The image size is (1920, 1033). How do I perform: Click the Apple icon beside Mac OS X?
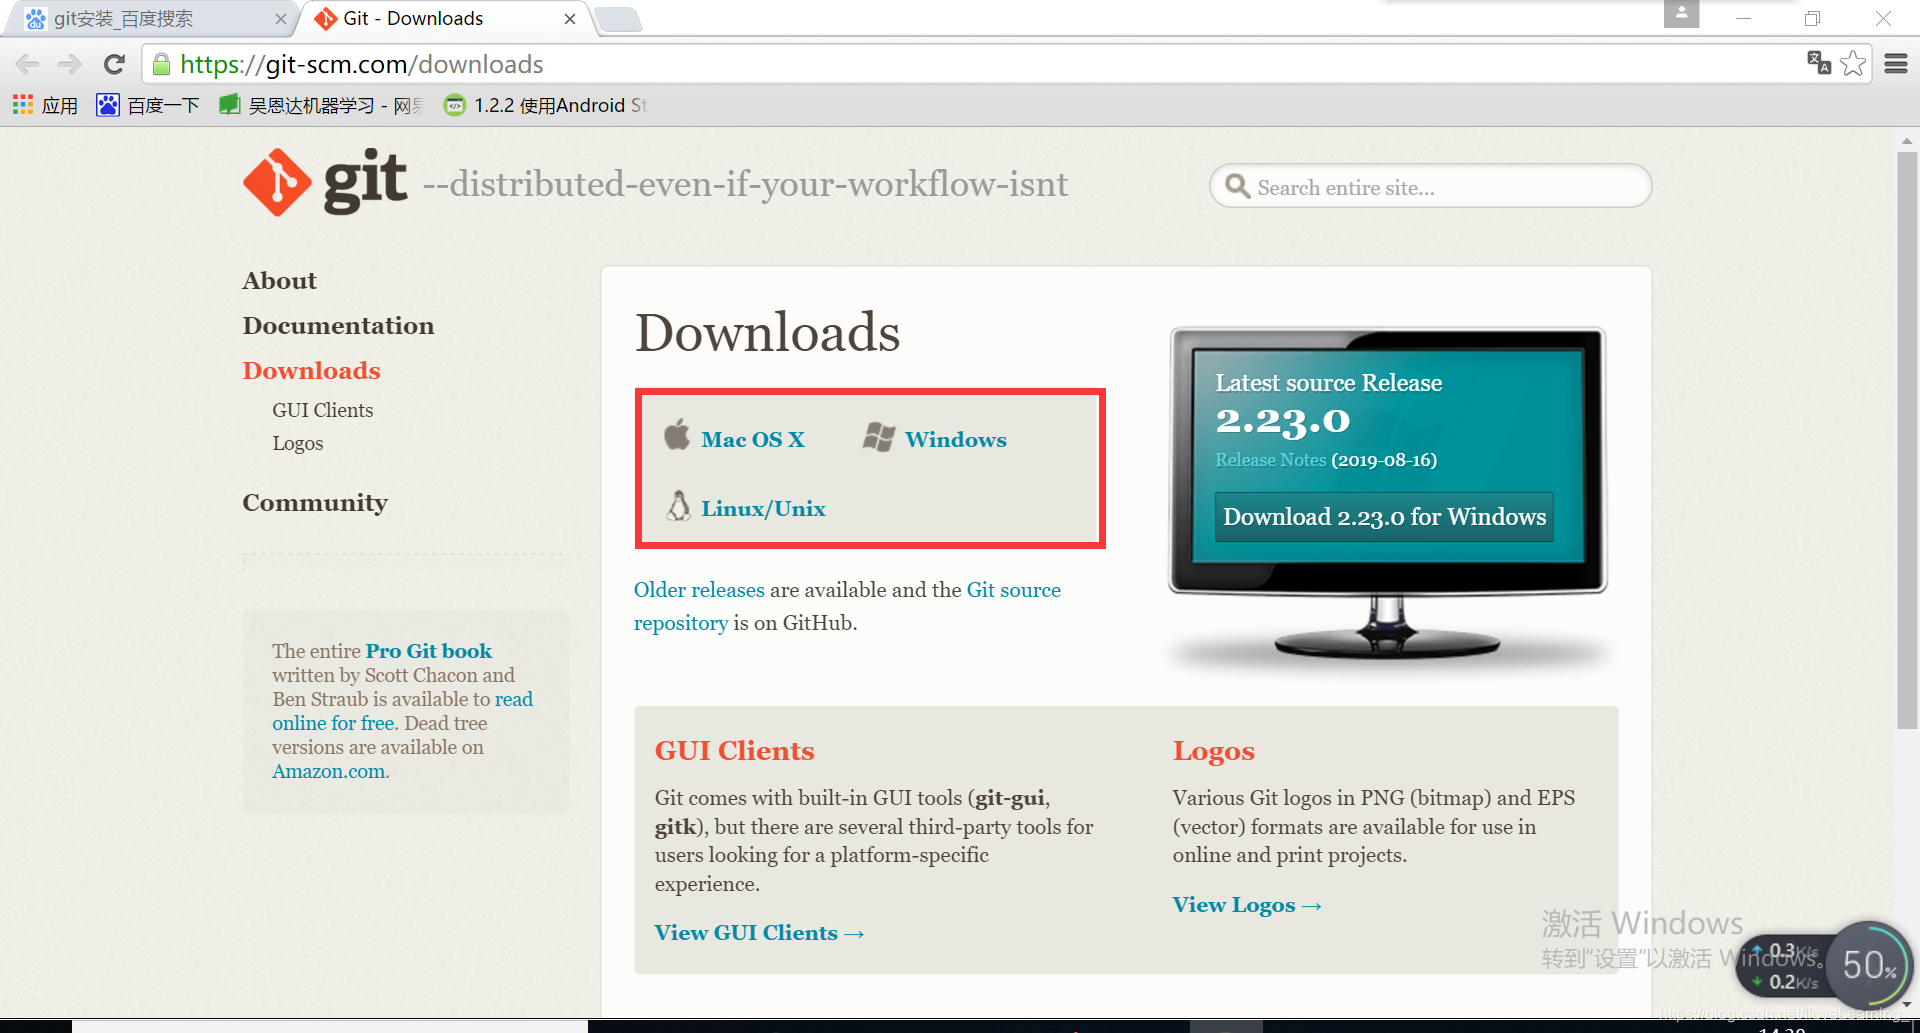point(677,435)
